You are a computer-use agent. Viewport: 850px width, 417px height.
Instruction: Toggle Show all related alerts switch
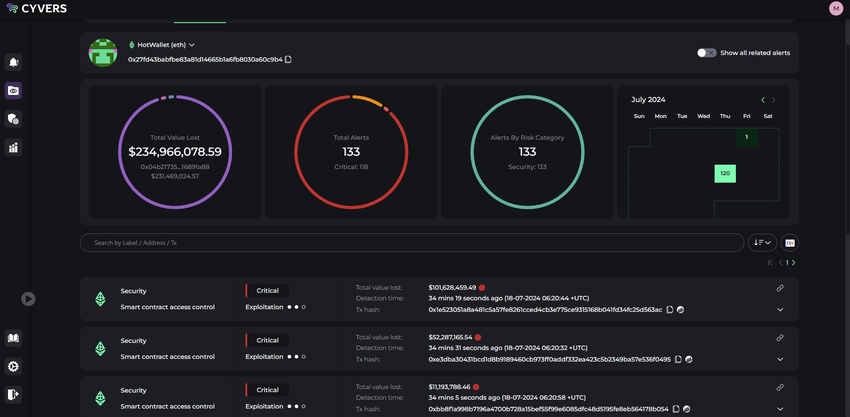[707, 52]
